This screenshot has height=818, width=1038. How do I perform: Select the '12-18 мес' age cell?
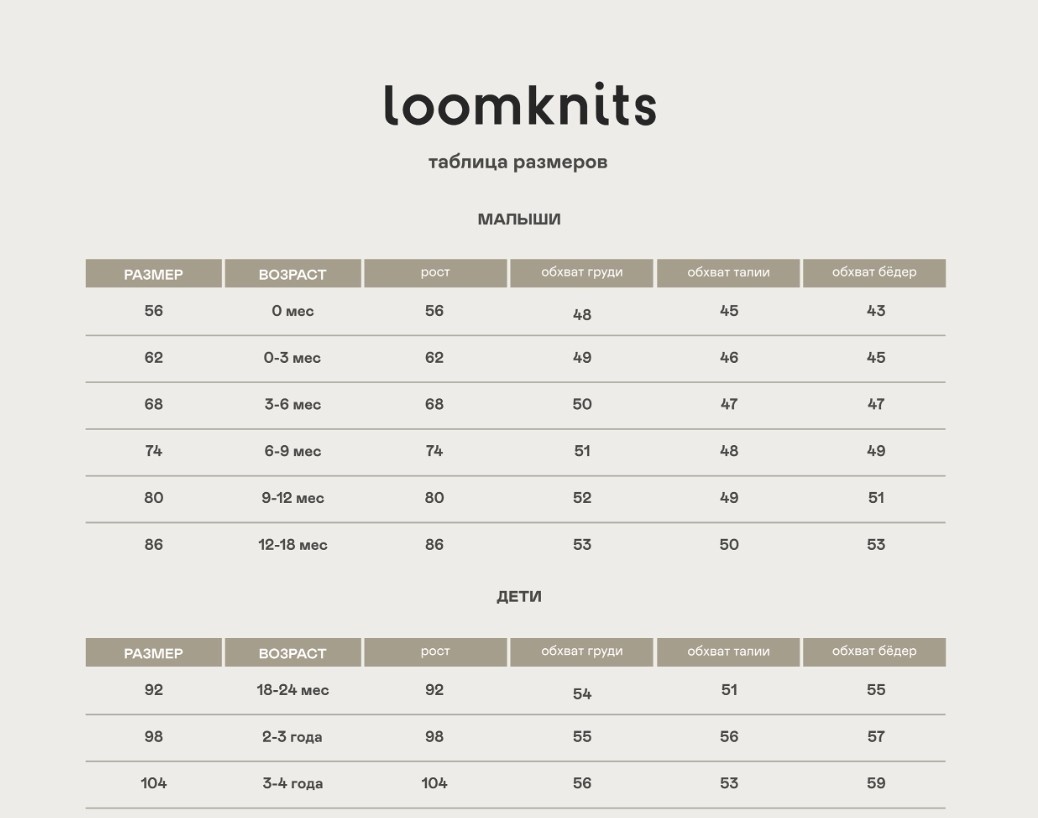click(x=293, y=545)
